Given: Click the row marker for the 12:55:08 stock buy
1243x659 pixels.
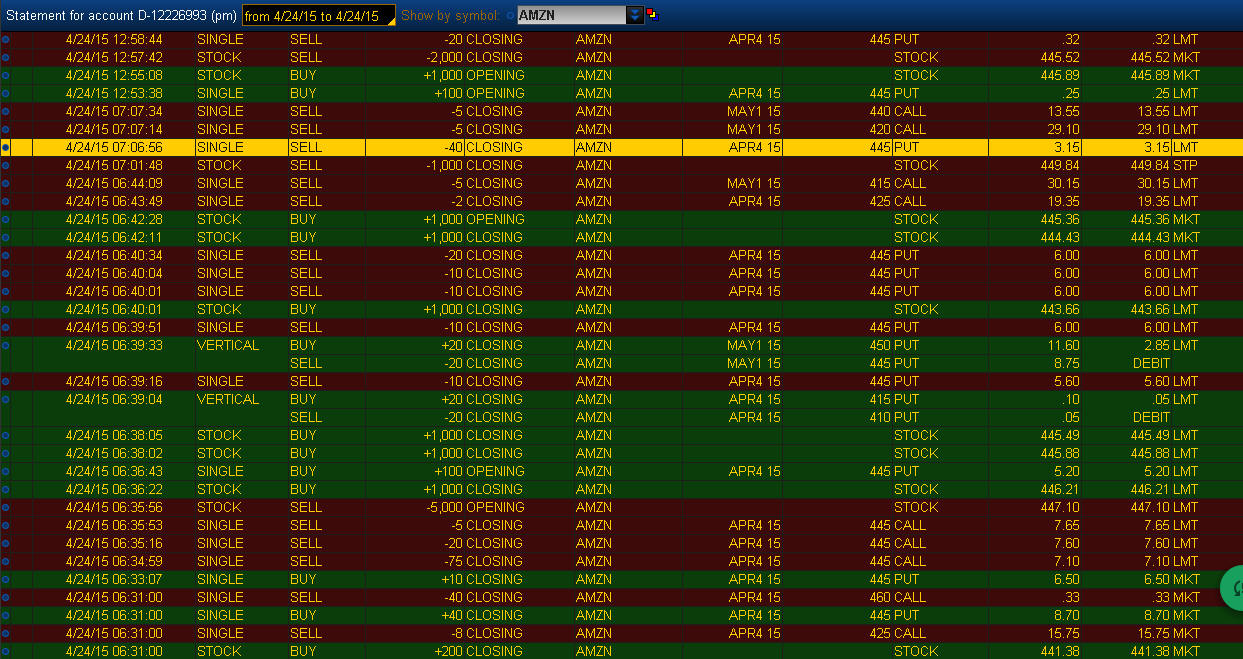Looking at the screenshot, I should pos(5,76).
